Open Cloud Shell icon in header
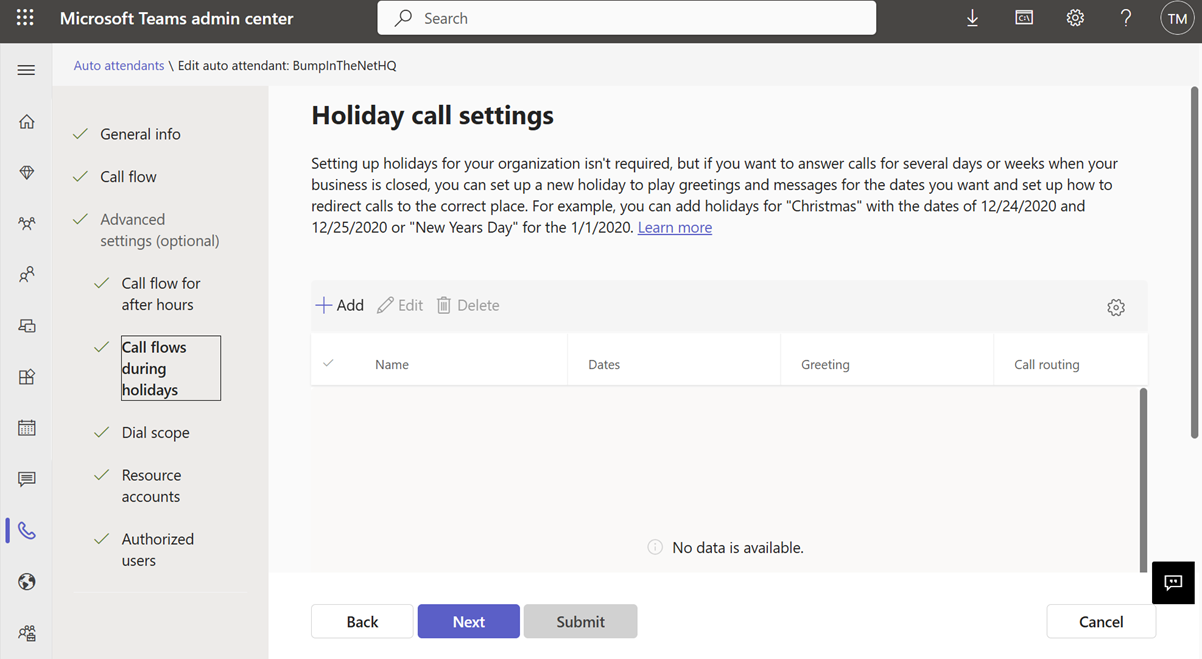 [x=1024, y=18]
